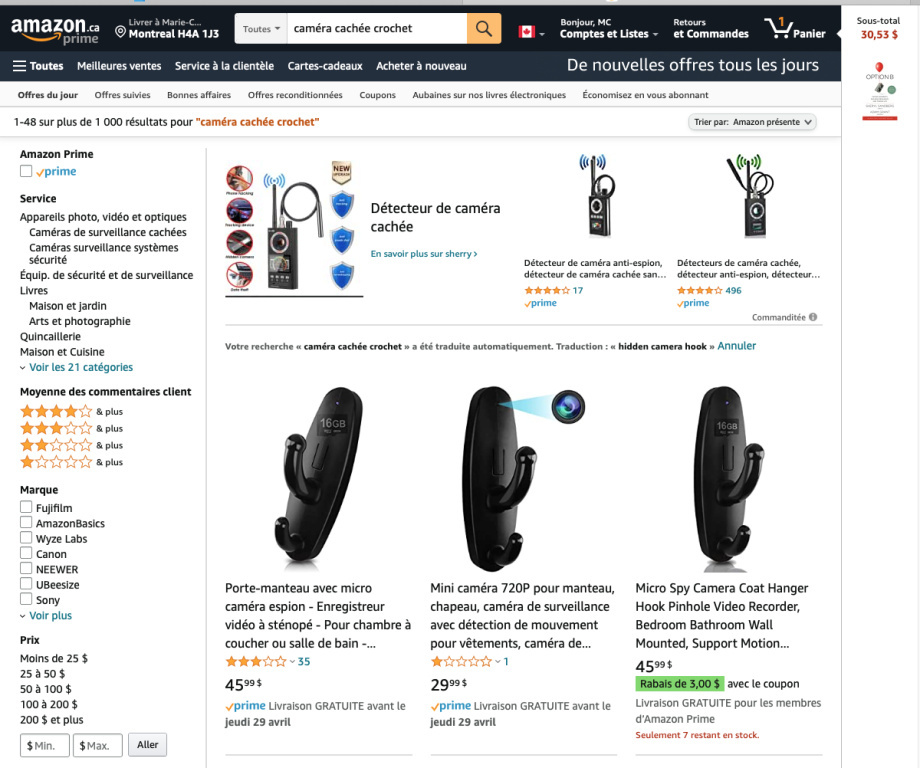This screenshot has width=920, height=768.
Task: Go to Cartes-cadeaux menu item
Action: pos(325,66)
